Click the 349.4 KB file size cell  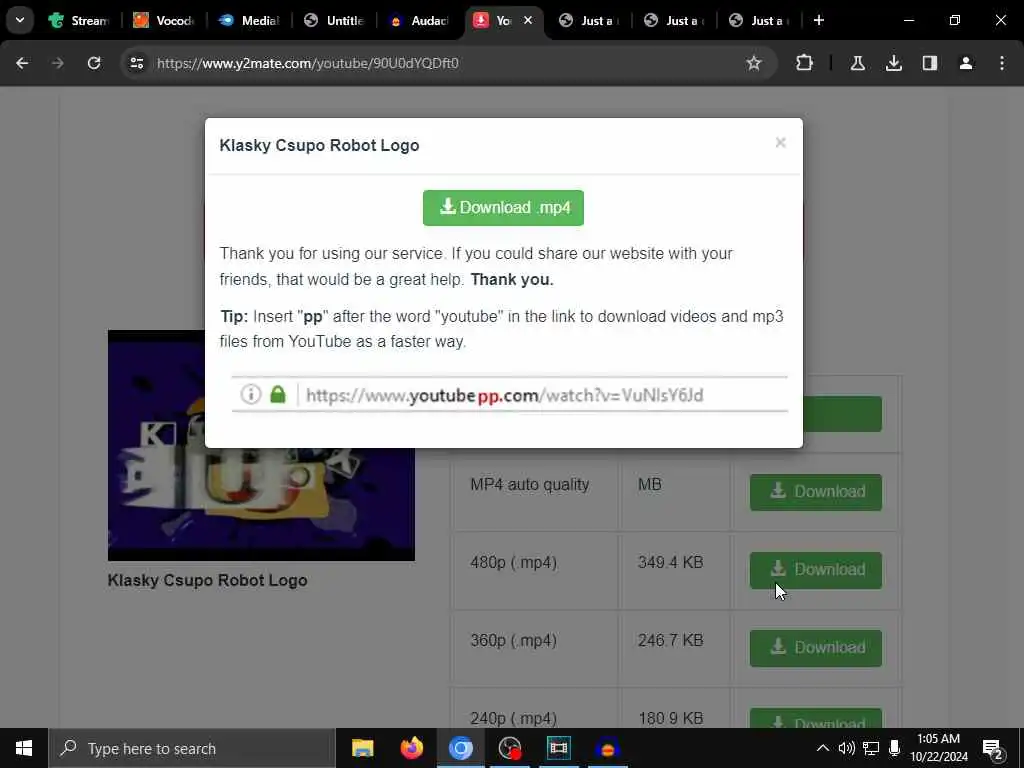pyautogui.click(x=671, y=562)
